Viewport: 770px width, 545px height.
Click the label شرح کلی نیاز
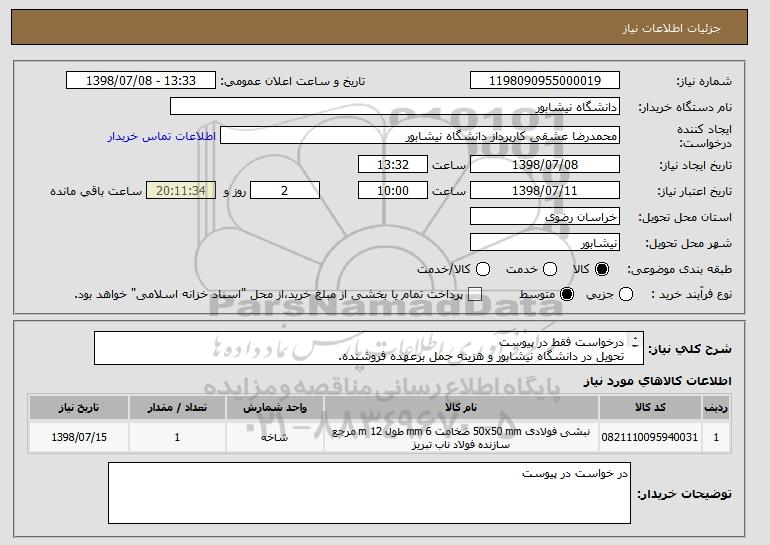(x=689, y=349)
